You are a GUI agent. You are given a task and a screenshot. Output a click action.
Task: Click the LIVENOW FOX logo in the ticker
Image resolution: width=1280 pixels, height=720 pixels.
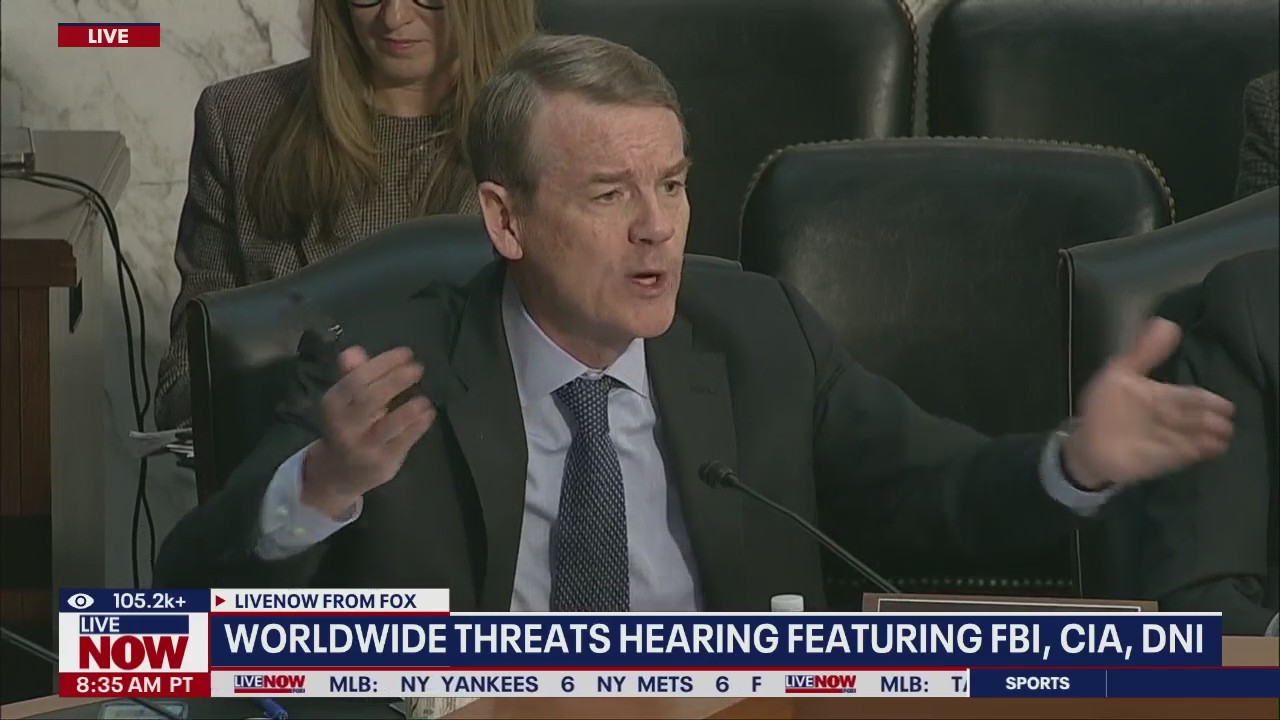click(x=268, y=684)
